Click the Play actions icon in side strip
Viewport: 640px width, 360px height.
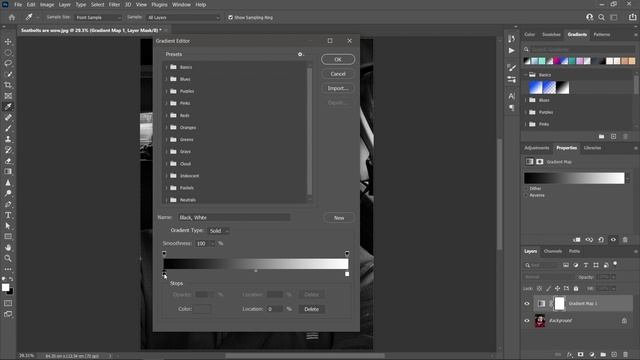[x=511, y=51]
